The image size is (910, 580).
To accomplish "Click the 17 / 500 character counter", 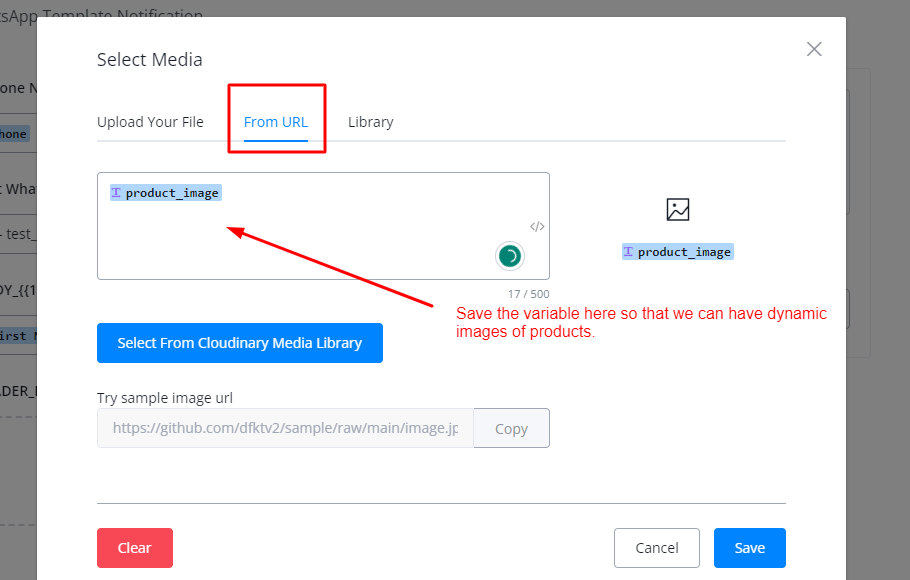I will [529, 294].
